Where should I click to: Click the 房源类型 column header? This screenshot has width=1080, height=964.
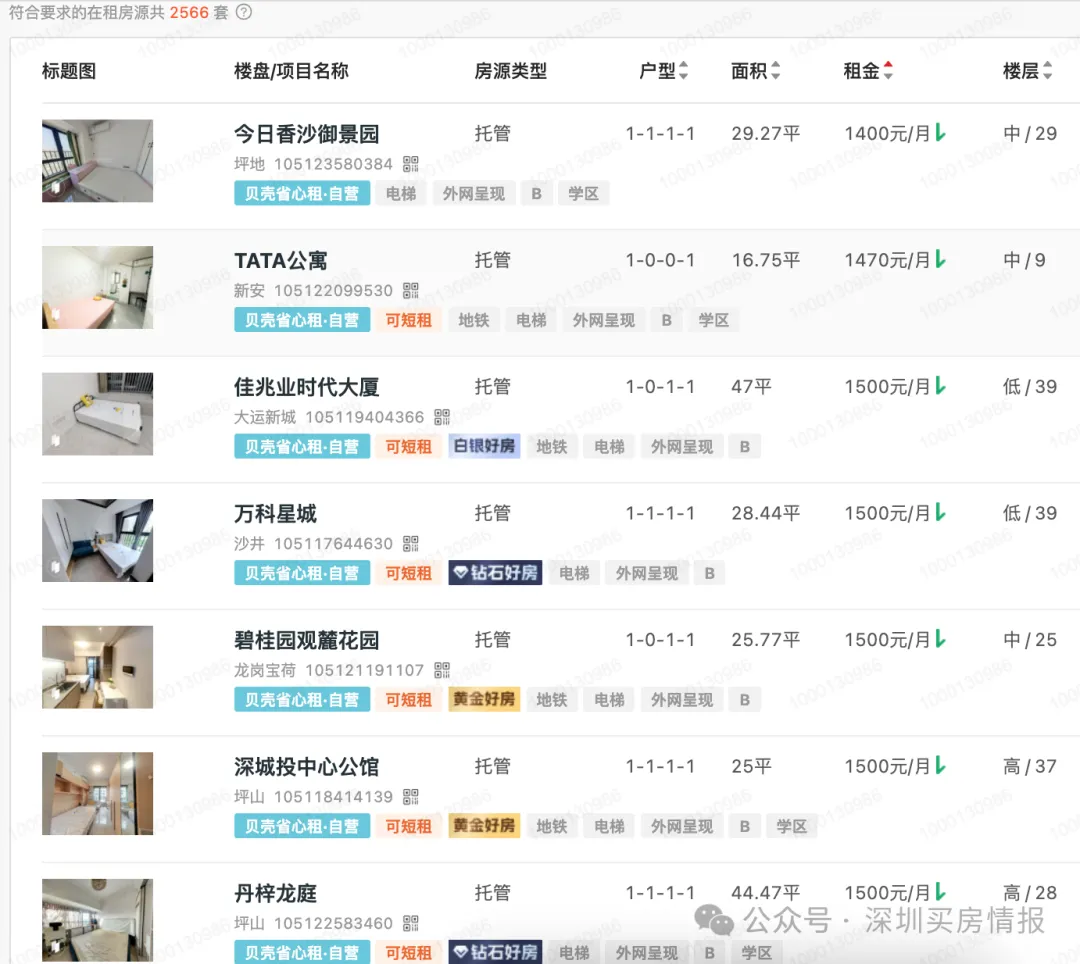(x=510, y=70)
